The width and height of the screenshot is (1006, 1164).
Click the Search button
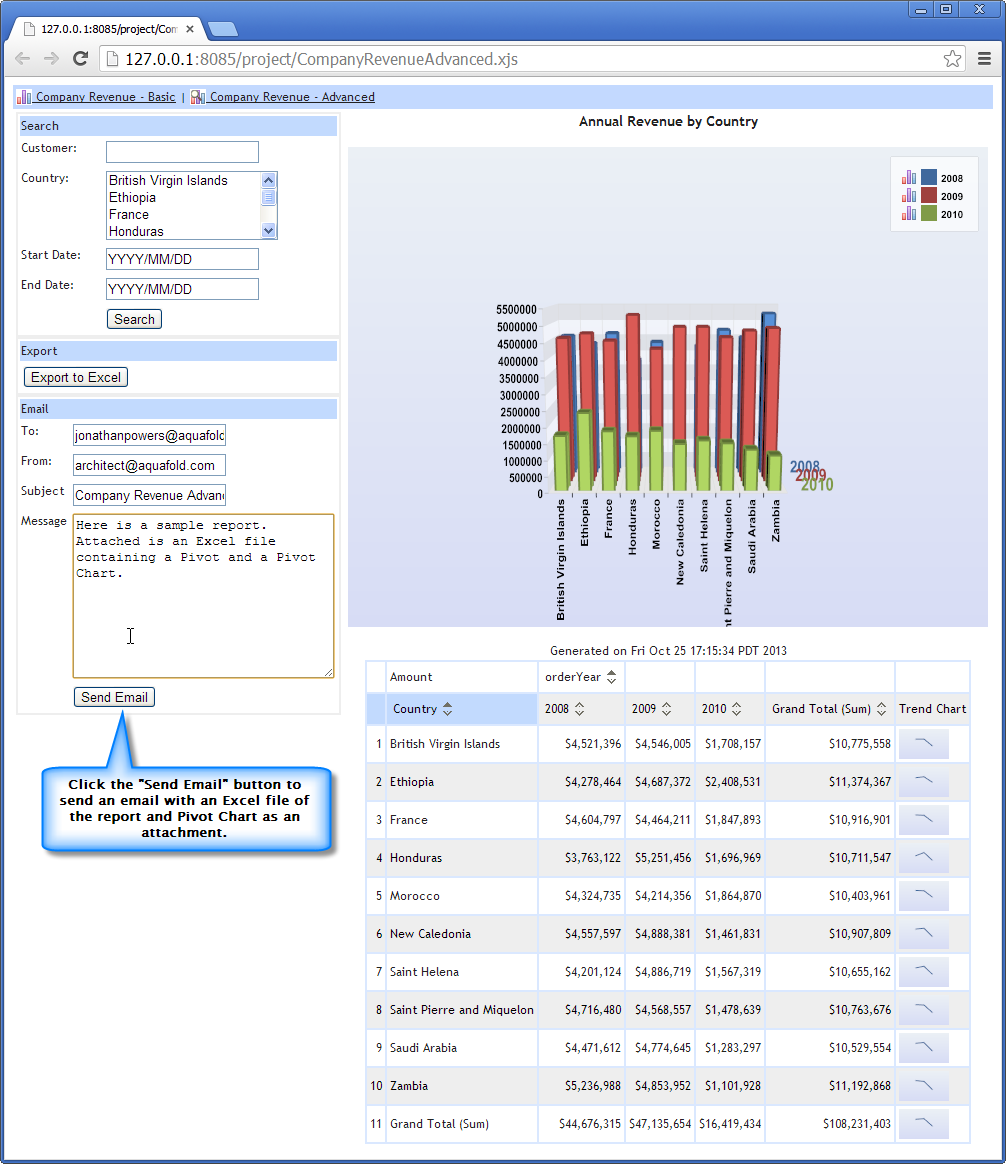(x=134, y=319)
